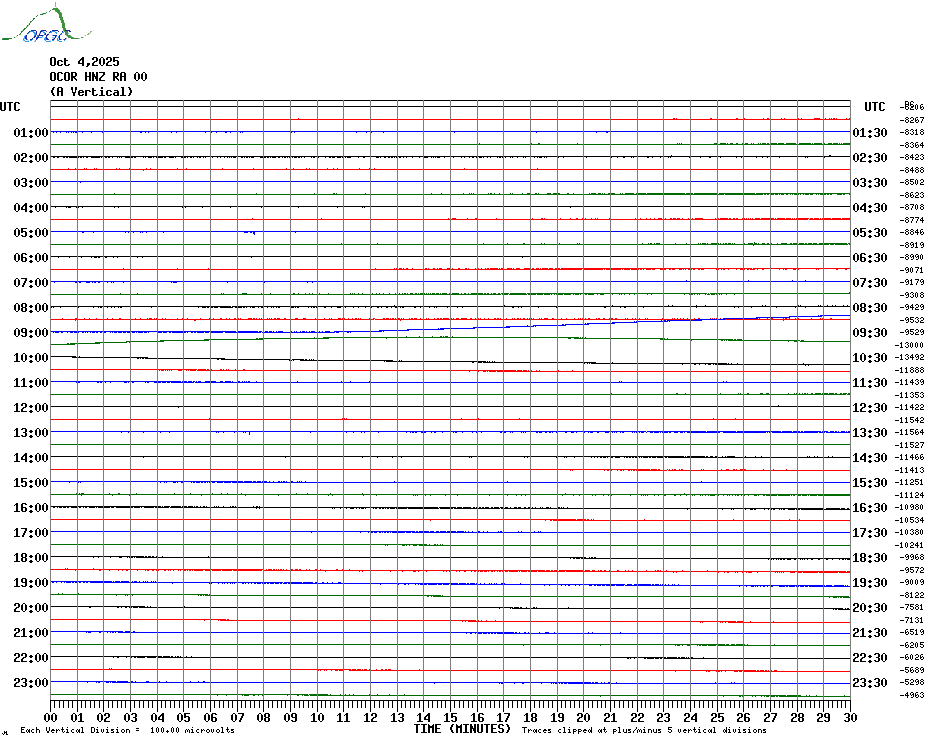Image resolution: width=930 pixels, height=744 pixels.
Task: Select the date text 'Oct 4,2025'
Action: (84, 62)
